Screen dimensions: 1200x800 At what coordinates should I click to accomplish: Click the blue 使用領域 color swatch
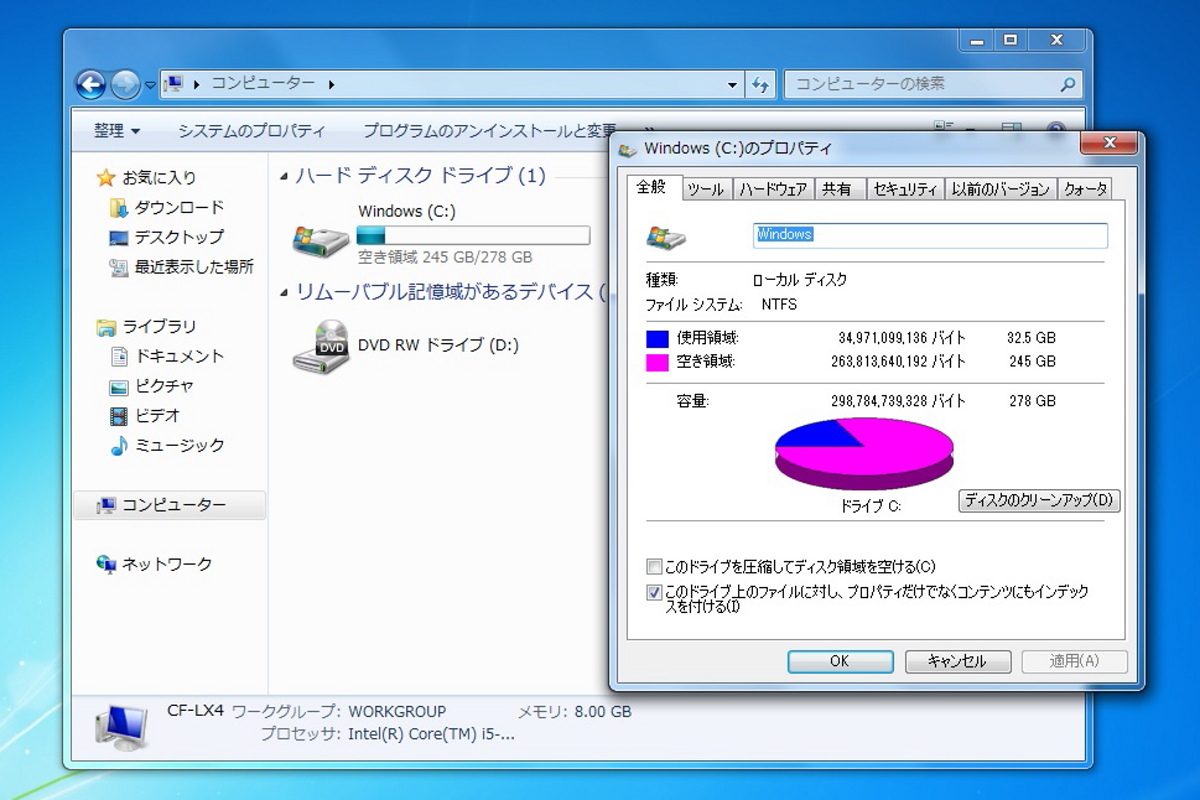point(657,339)
